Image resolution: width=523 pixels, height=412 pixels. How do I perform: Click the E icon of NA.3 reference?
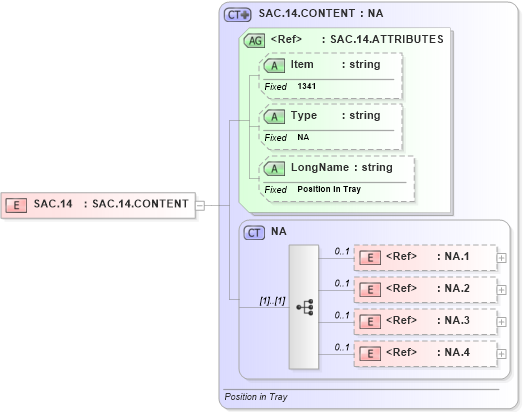click(x=370, y=322)
